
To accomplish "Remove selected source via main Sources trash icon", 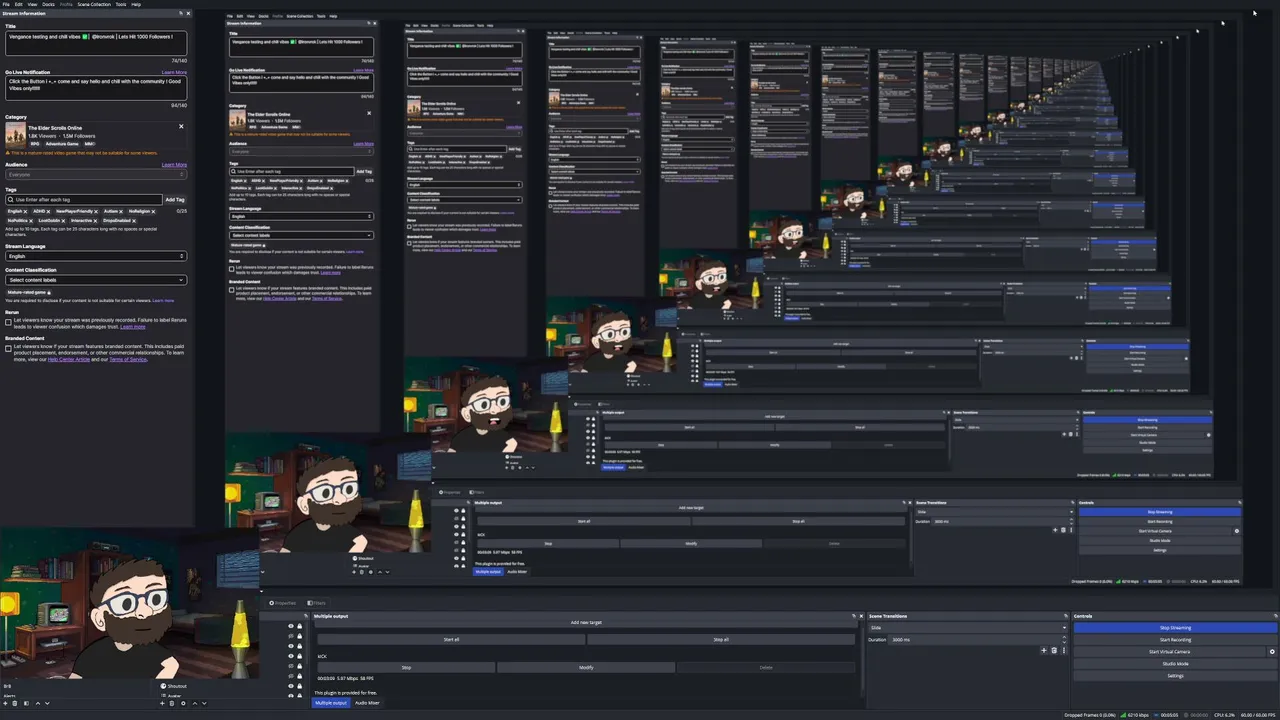I will (x=172, y=703).
